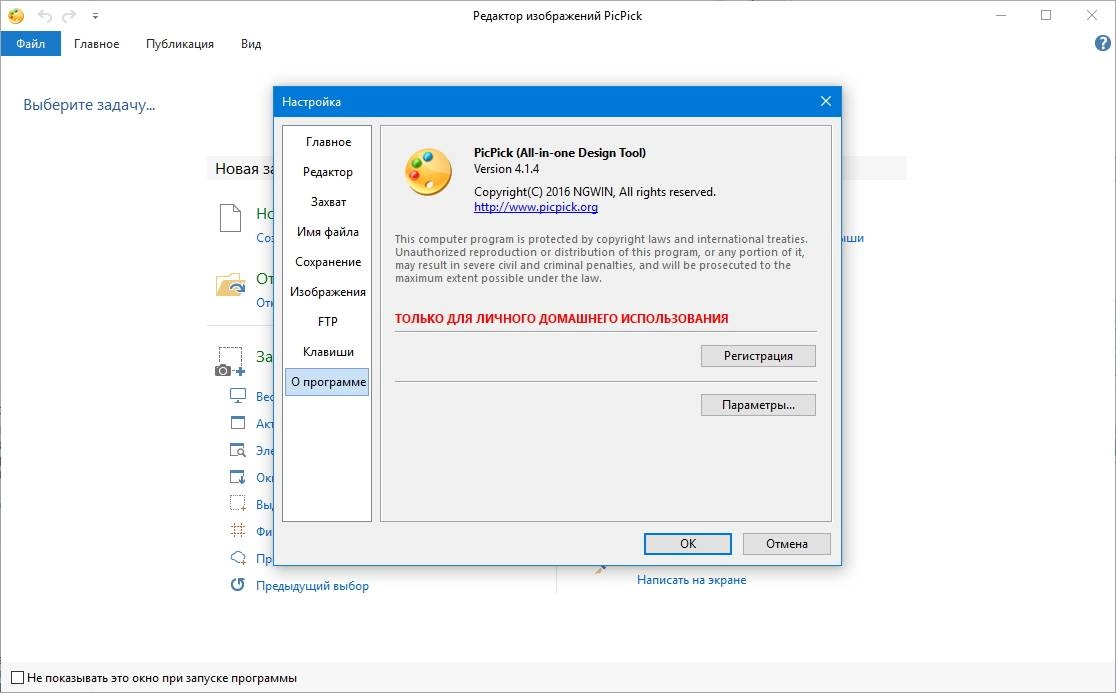Screen dimensions: 1116x693
Task: Click the red ТОЛЬКО ДЛЯ ЛИЧНОГО ДОМАШНЕГО ИСПОЛЬЗОВАНИЯ text
Action: click(x=562, y=319)
